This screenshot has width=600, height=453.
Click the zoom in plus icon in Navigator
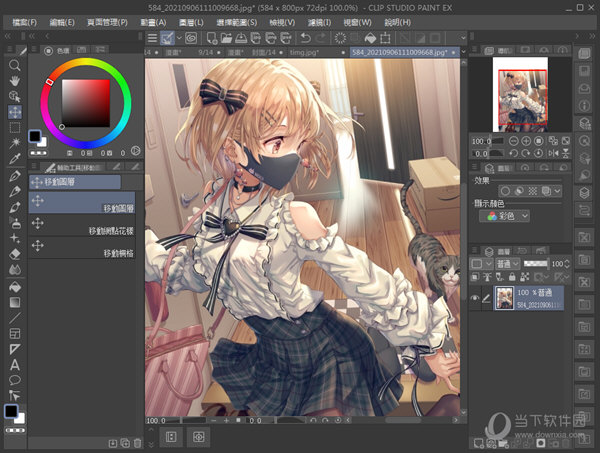pyautogui.click(x=526, y=141)
